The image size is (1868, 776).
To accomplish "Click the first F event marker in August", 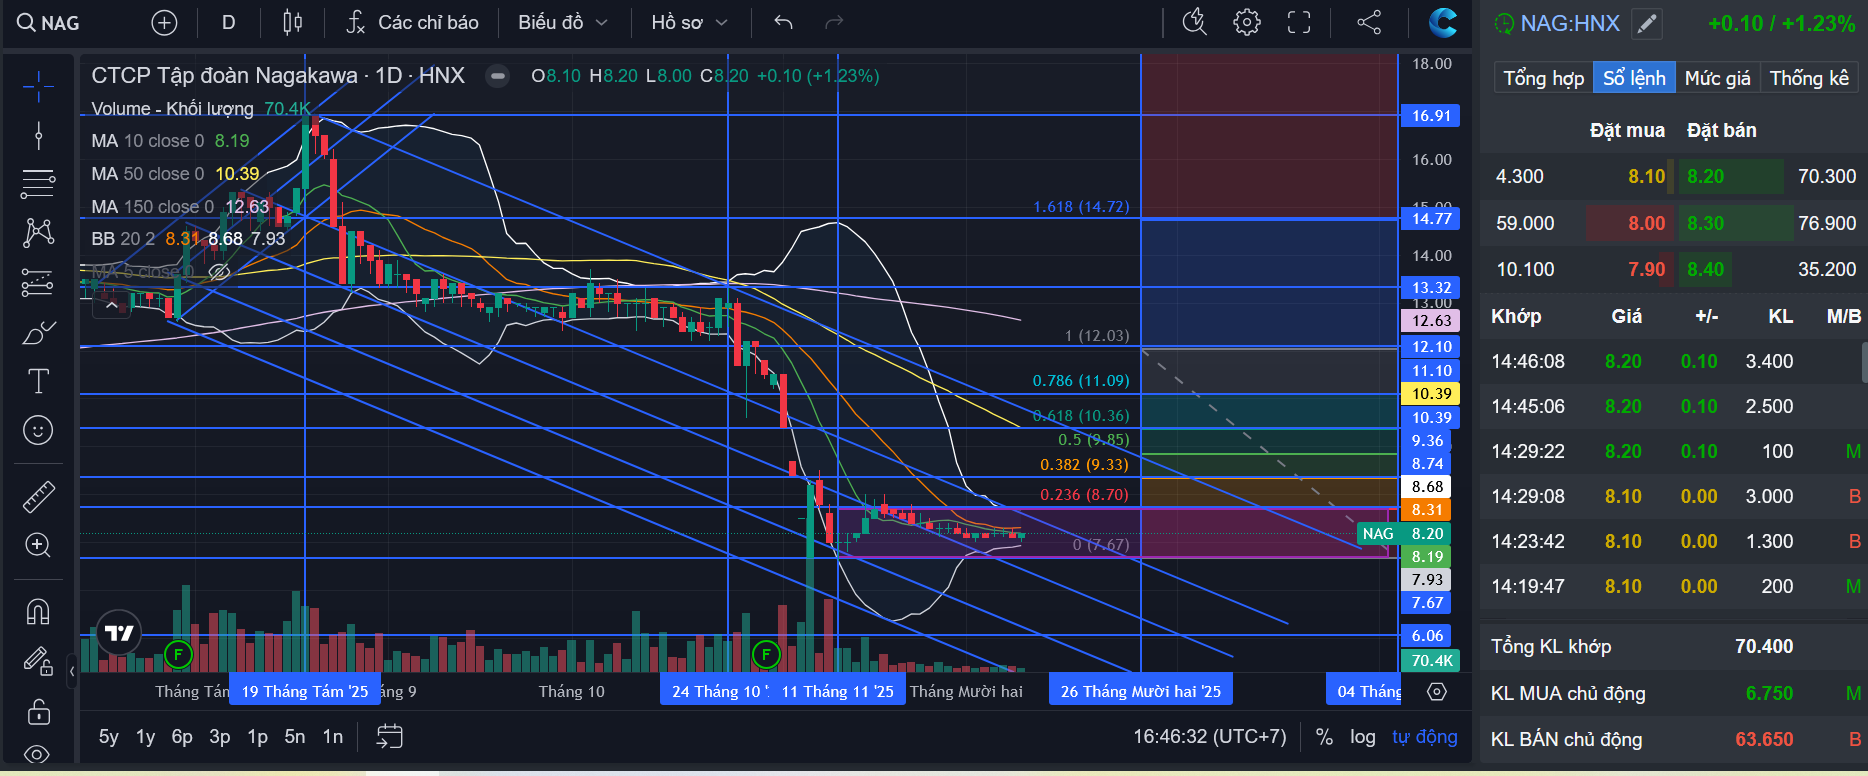I will (178, 655).
